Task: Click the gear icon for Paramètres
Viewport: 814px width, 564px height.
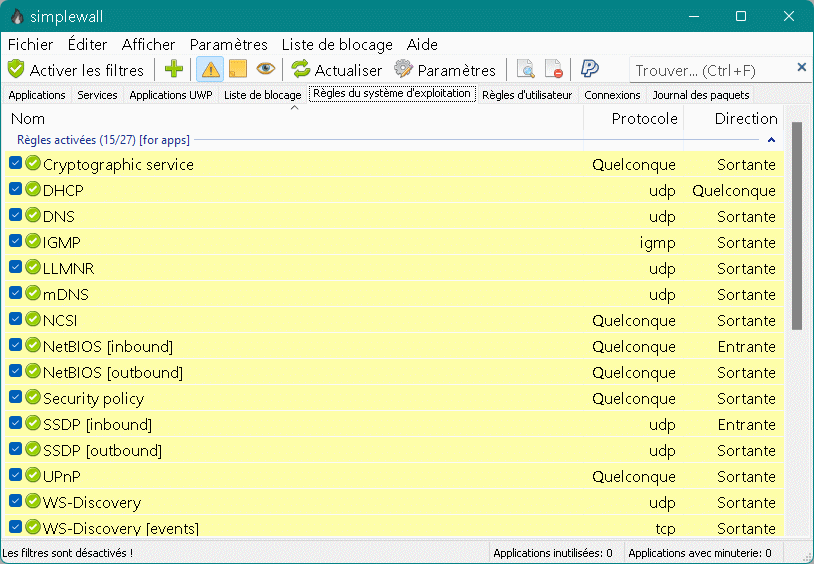Action: click(403, 69)
